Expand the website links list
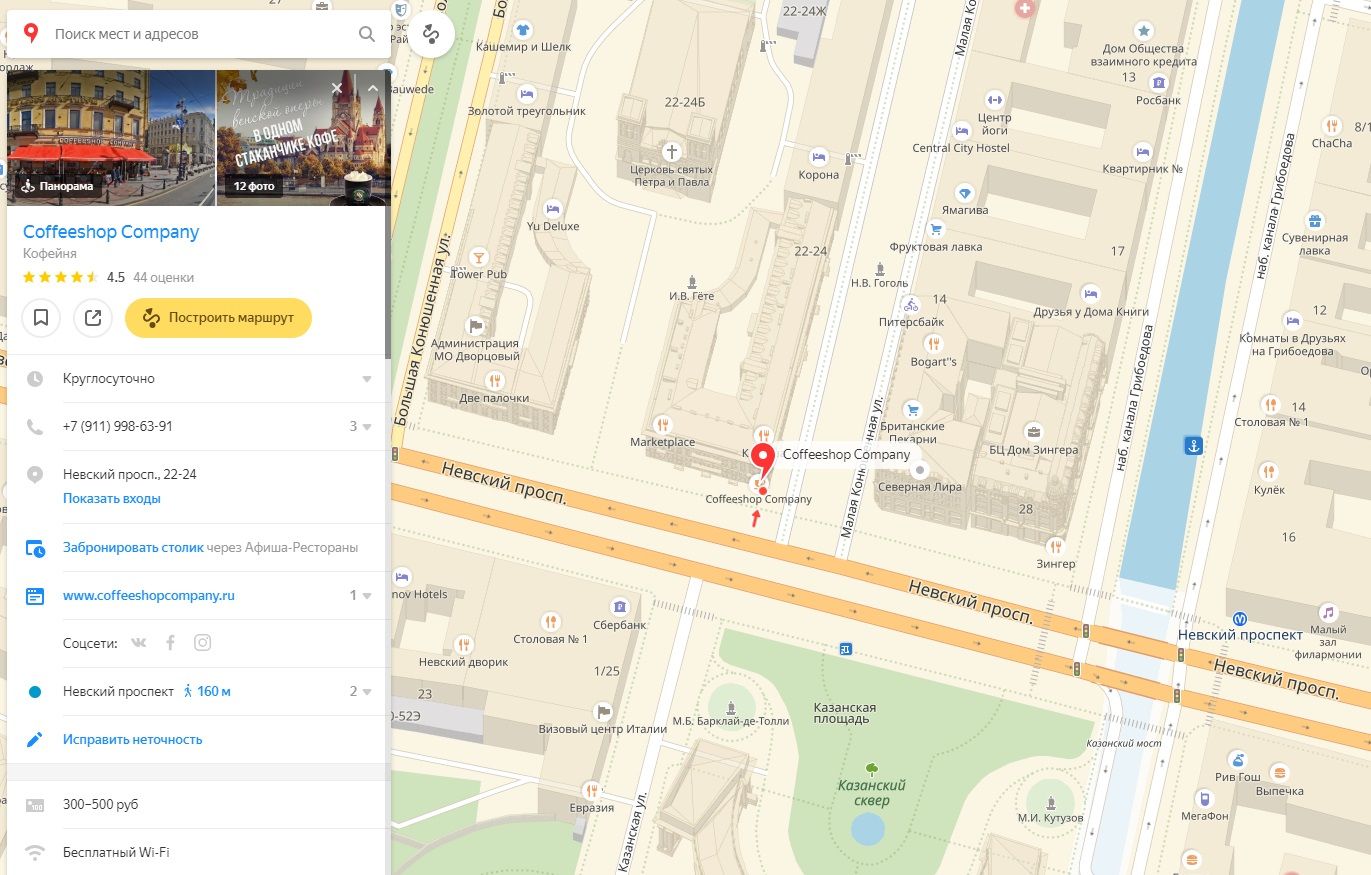Screen dimensions: 1371x875 point(366,596)
